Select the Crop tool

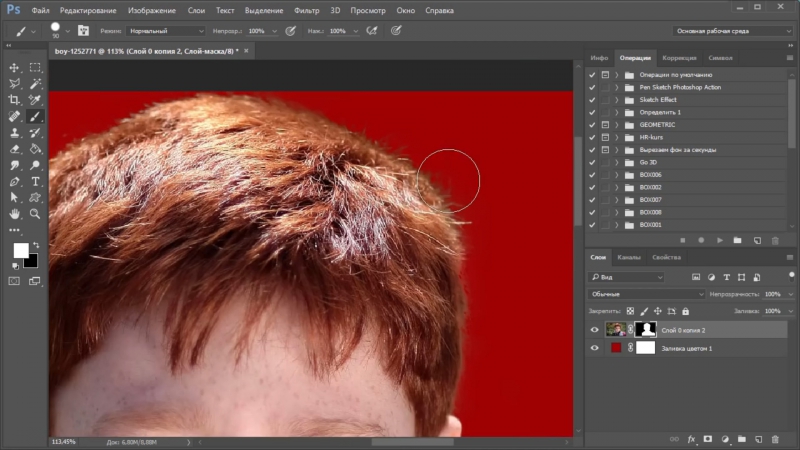[15, 100]
